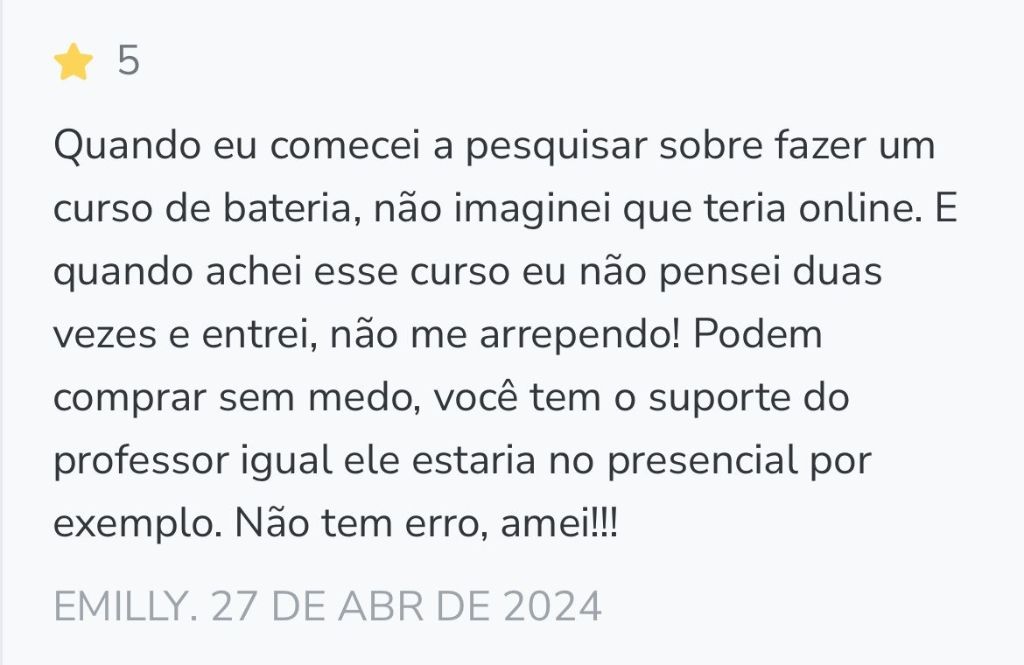Click the review date 27 DE ABR DE 2024
This screenshot has height=665, width=1024.
tap(406, 606)
